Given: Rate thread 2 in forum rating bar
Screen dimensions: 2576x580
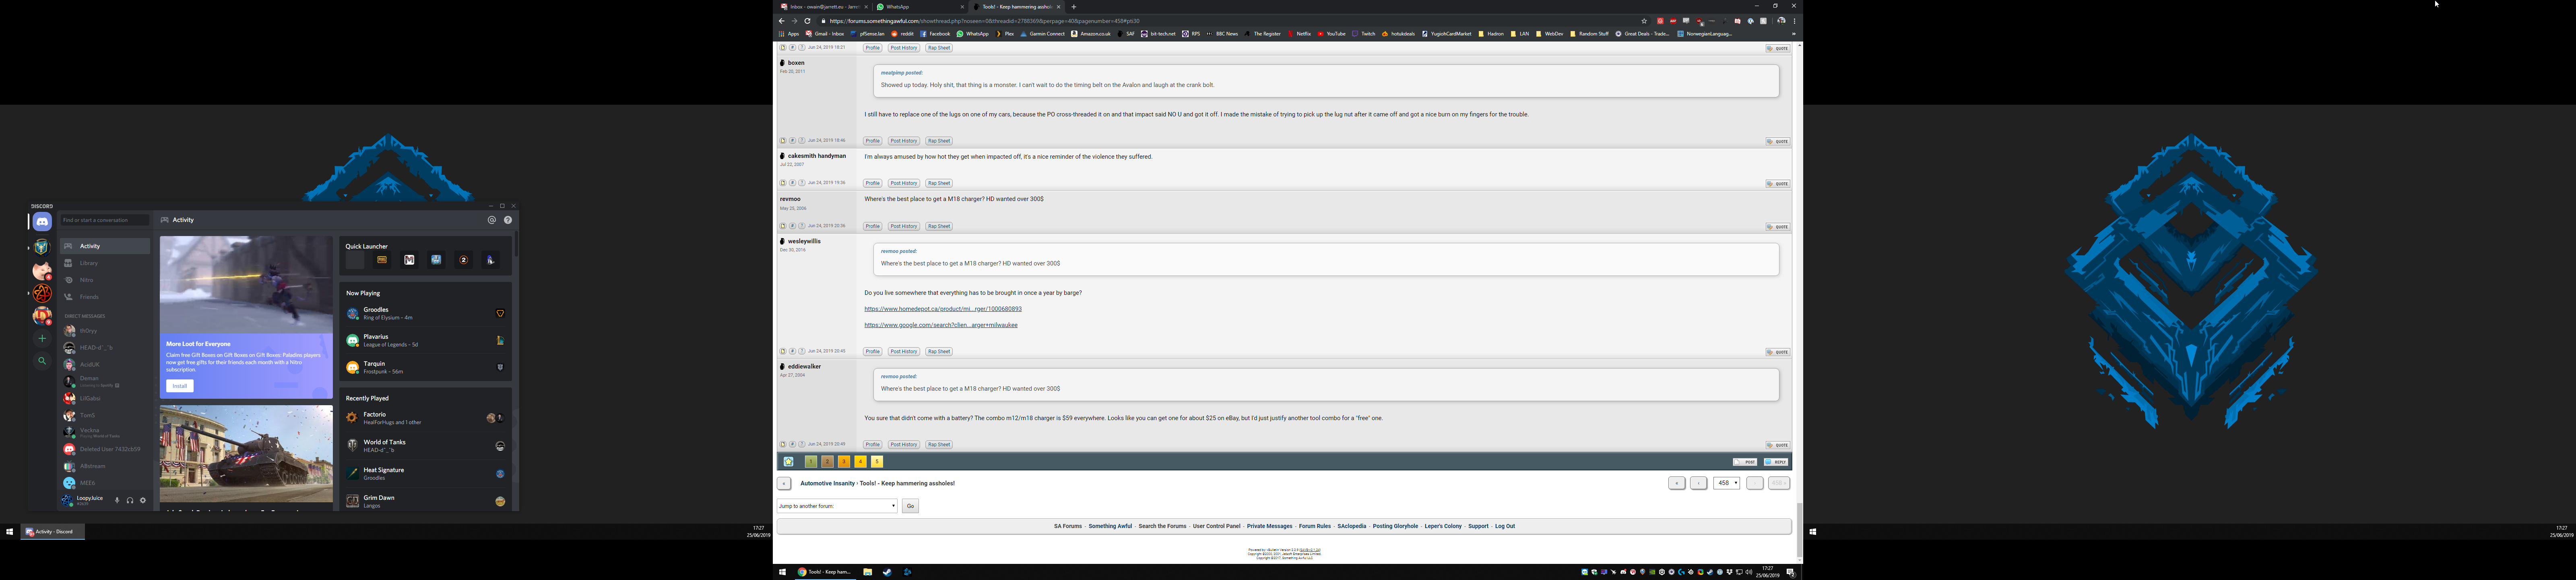Looking at the screenshot, I should [x=828, y=462].
